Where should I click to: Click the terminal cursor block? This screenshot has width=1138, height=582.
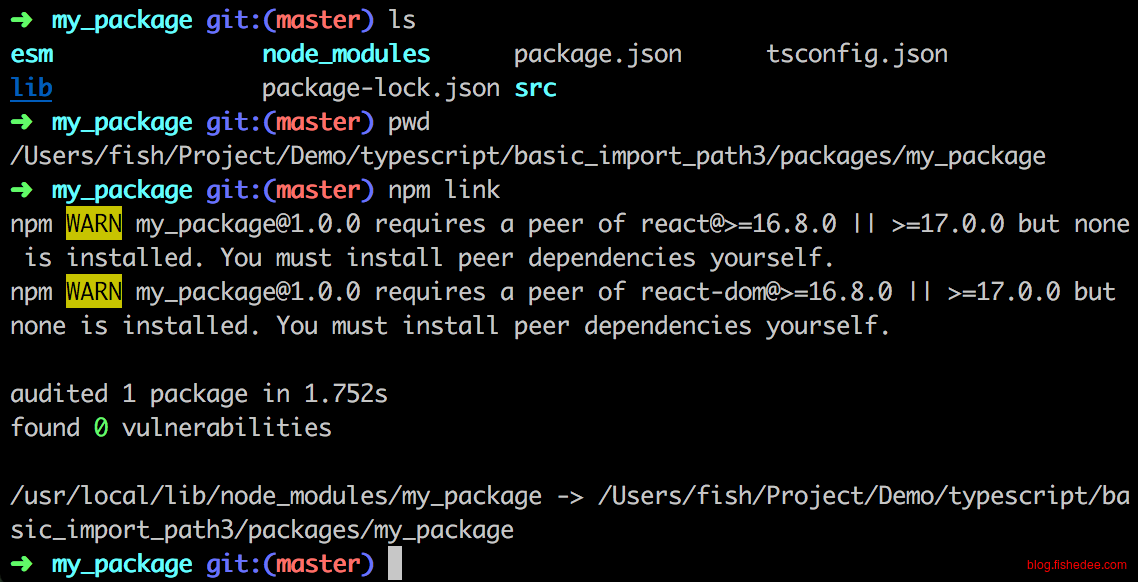tap(395, 564)
